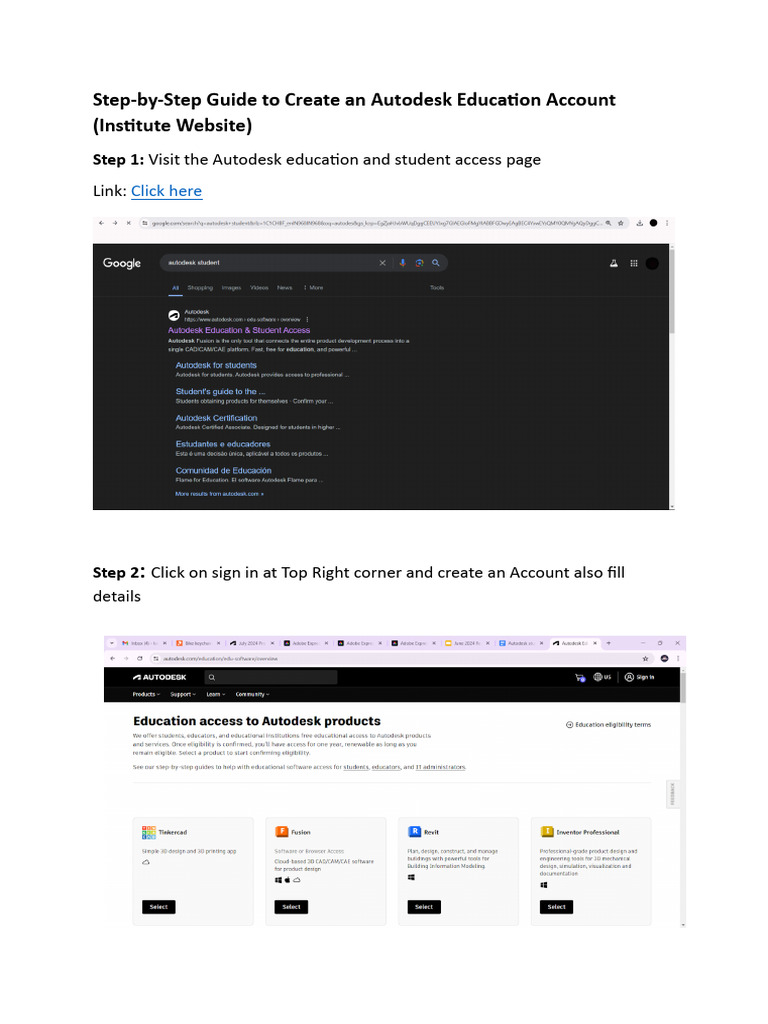768x1024 pixels.
Task: Switch to the Shopping results tab
Action: coord(200,287)
